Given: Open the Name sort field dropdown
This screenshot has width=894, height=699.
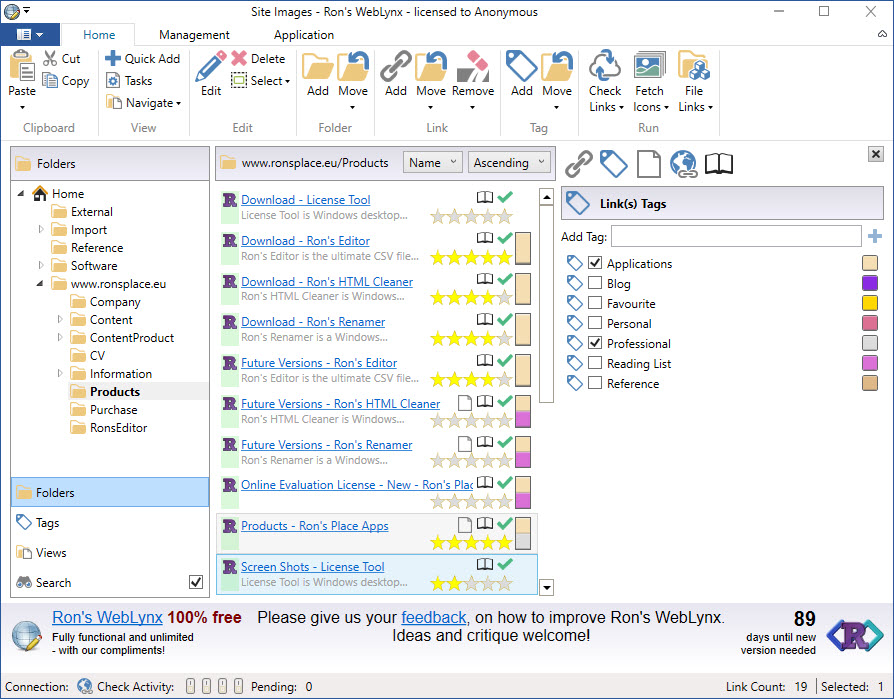Looking at the screenshot, I should pyautogui.click(x=432, y=163).
